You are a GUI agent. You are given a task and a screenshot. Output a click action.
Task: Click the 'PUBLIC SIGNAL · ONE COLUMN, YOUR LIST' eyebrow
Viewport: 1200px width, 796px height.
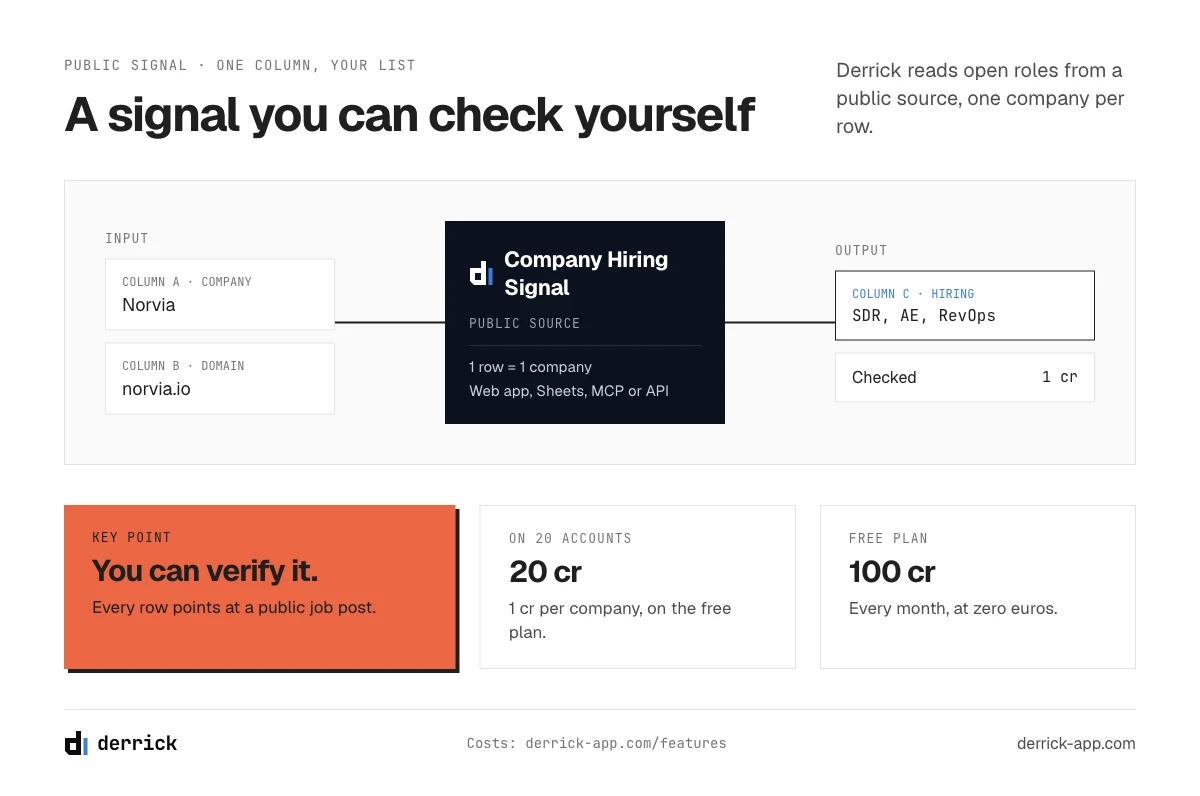coord(240,65)
